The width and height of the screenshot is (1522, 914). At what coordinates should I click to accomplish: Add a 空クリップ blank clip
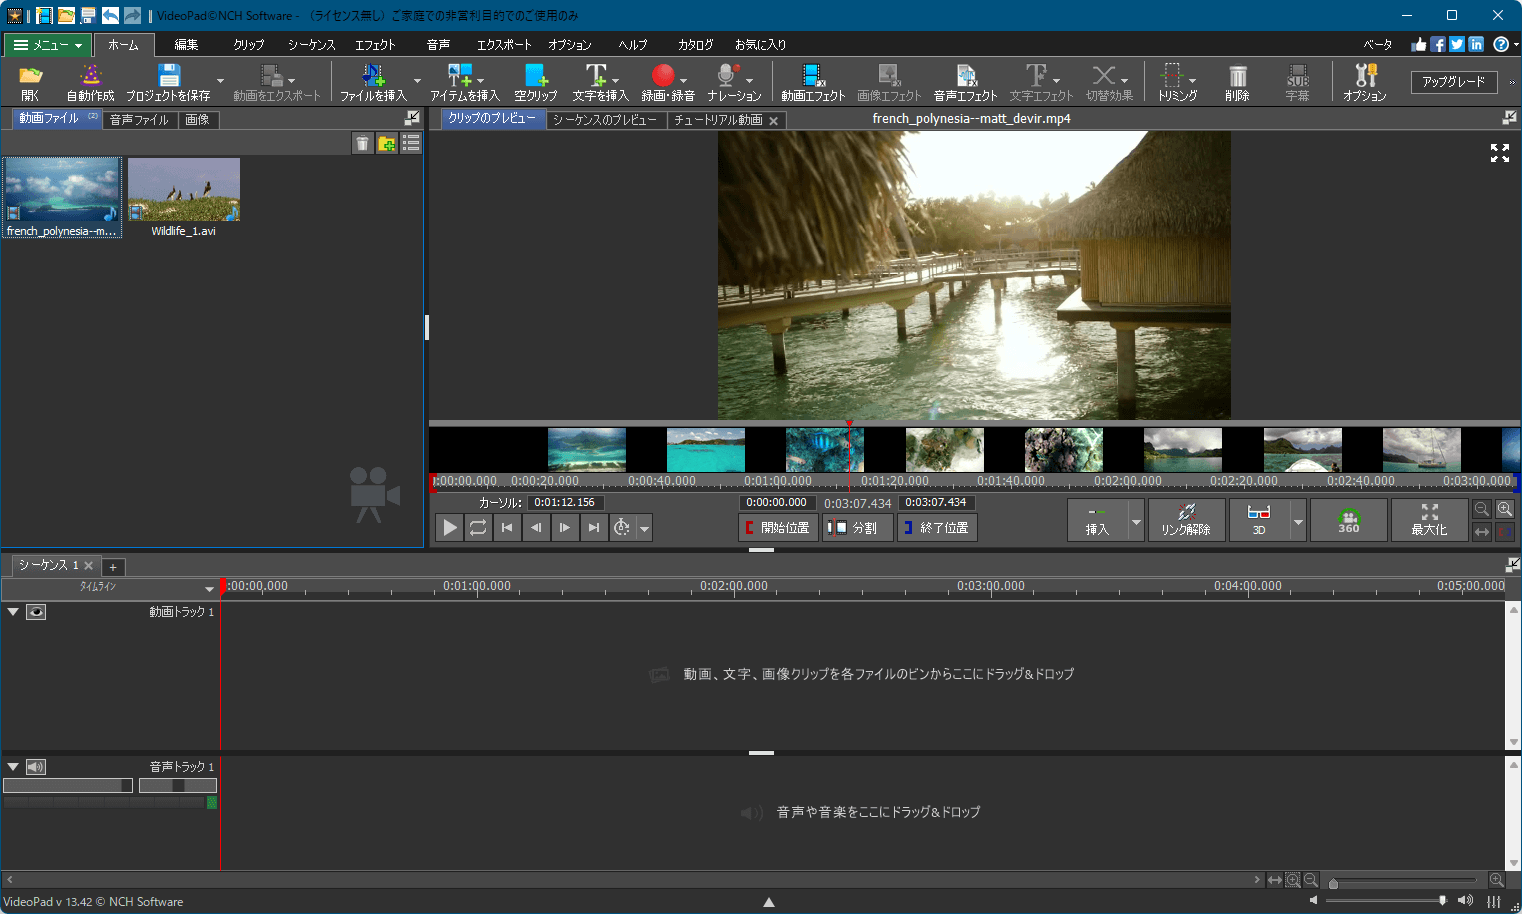coord(535,82)
